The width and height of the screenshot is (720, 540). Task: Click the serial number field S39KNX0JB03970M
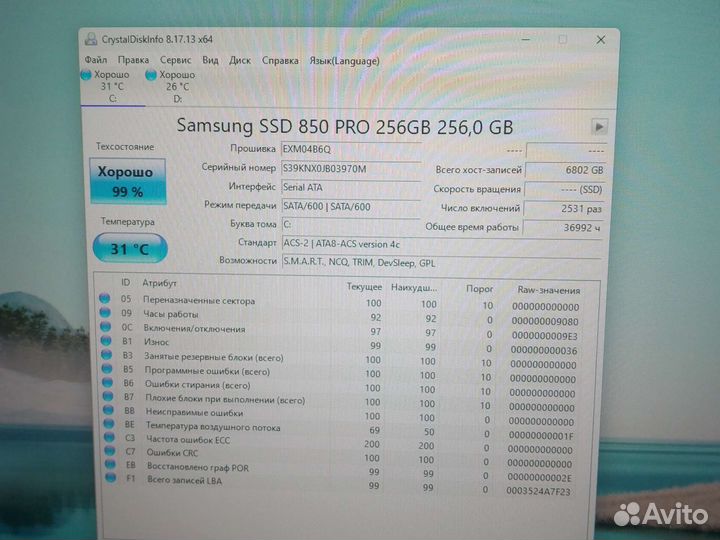coord(351,169)
